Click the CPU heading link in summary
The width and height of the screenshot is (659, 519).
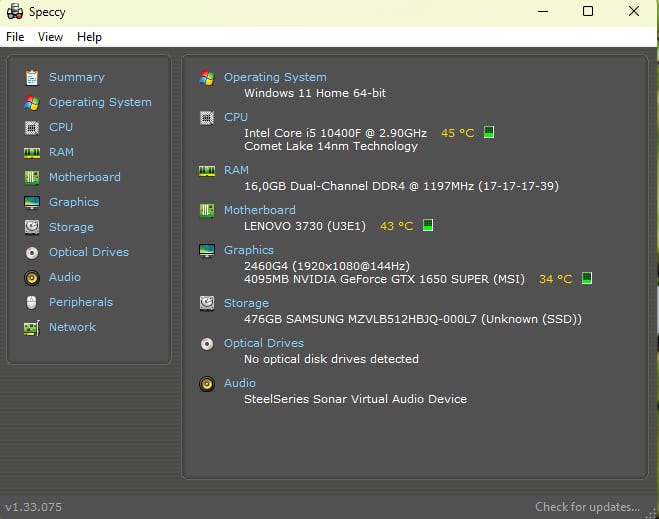(x=236, y=117)
